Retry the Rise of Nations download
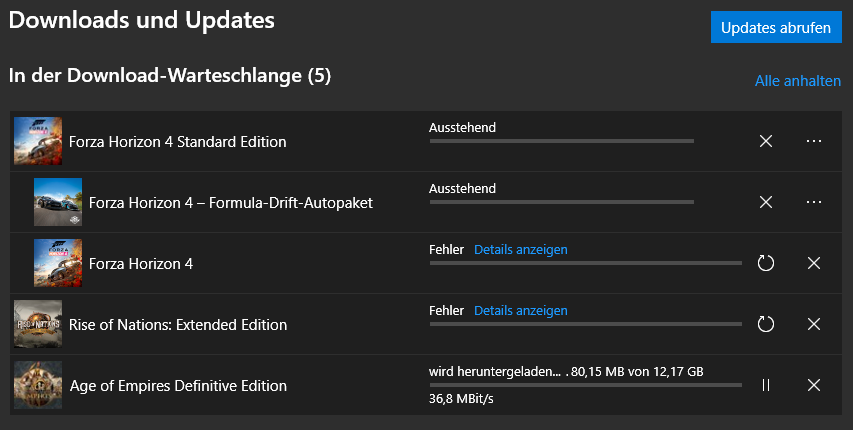Image resolution: width=853 pixels, height=430 pixels. [766, 324]
